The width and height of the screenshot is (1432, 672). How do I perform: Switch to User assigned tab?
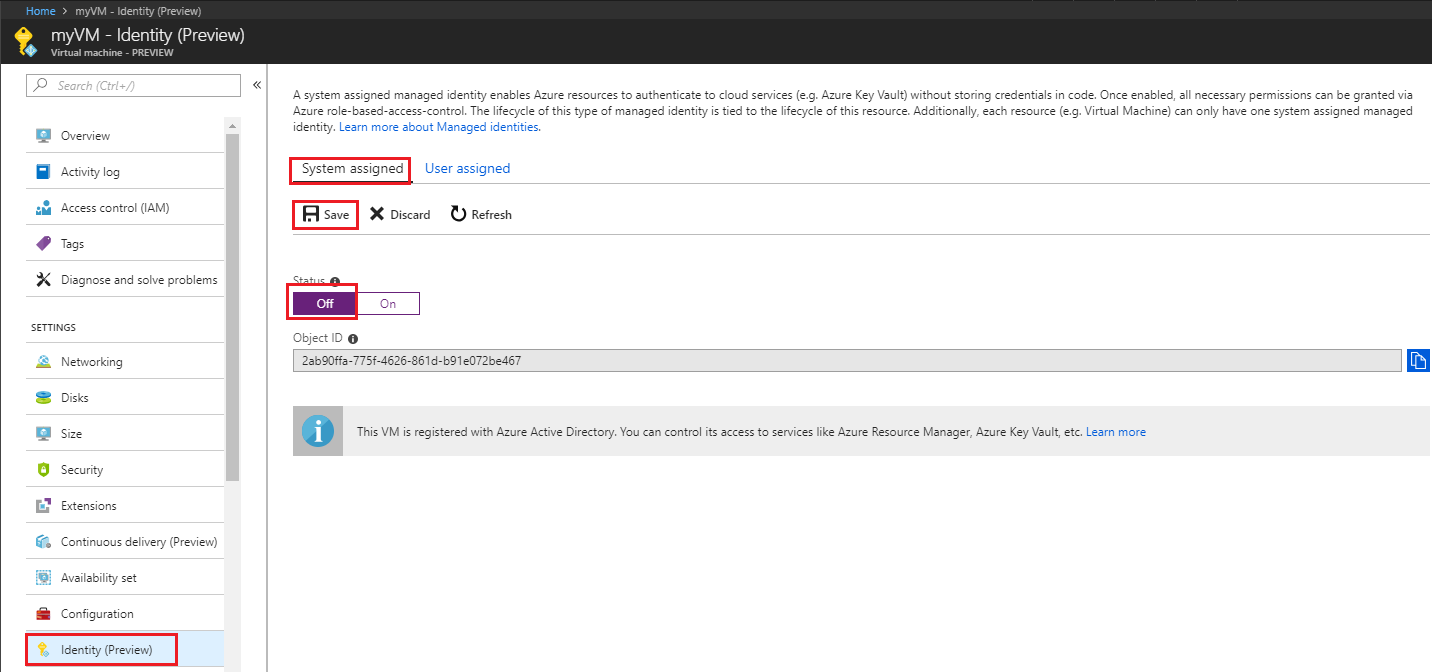point(467,168)
